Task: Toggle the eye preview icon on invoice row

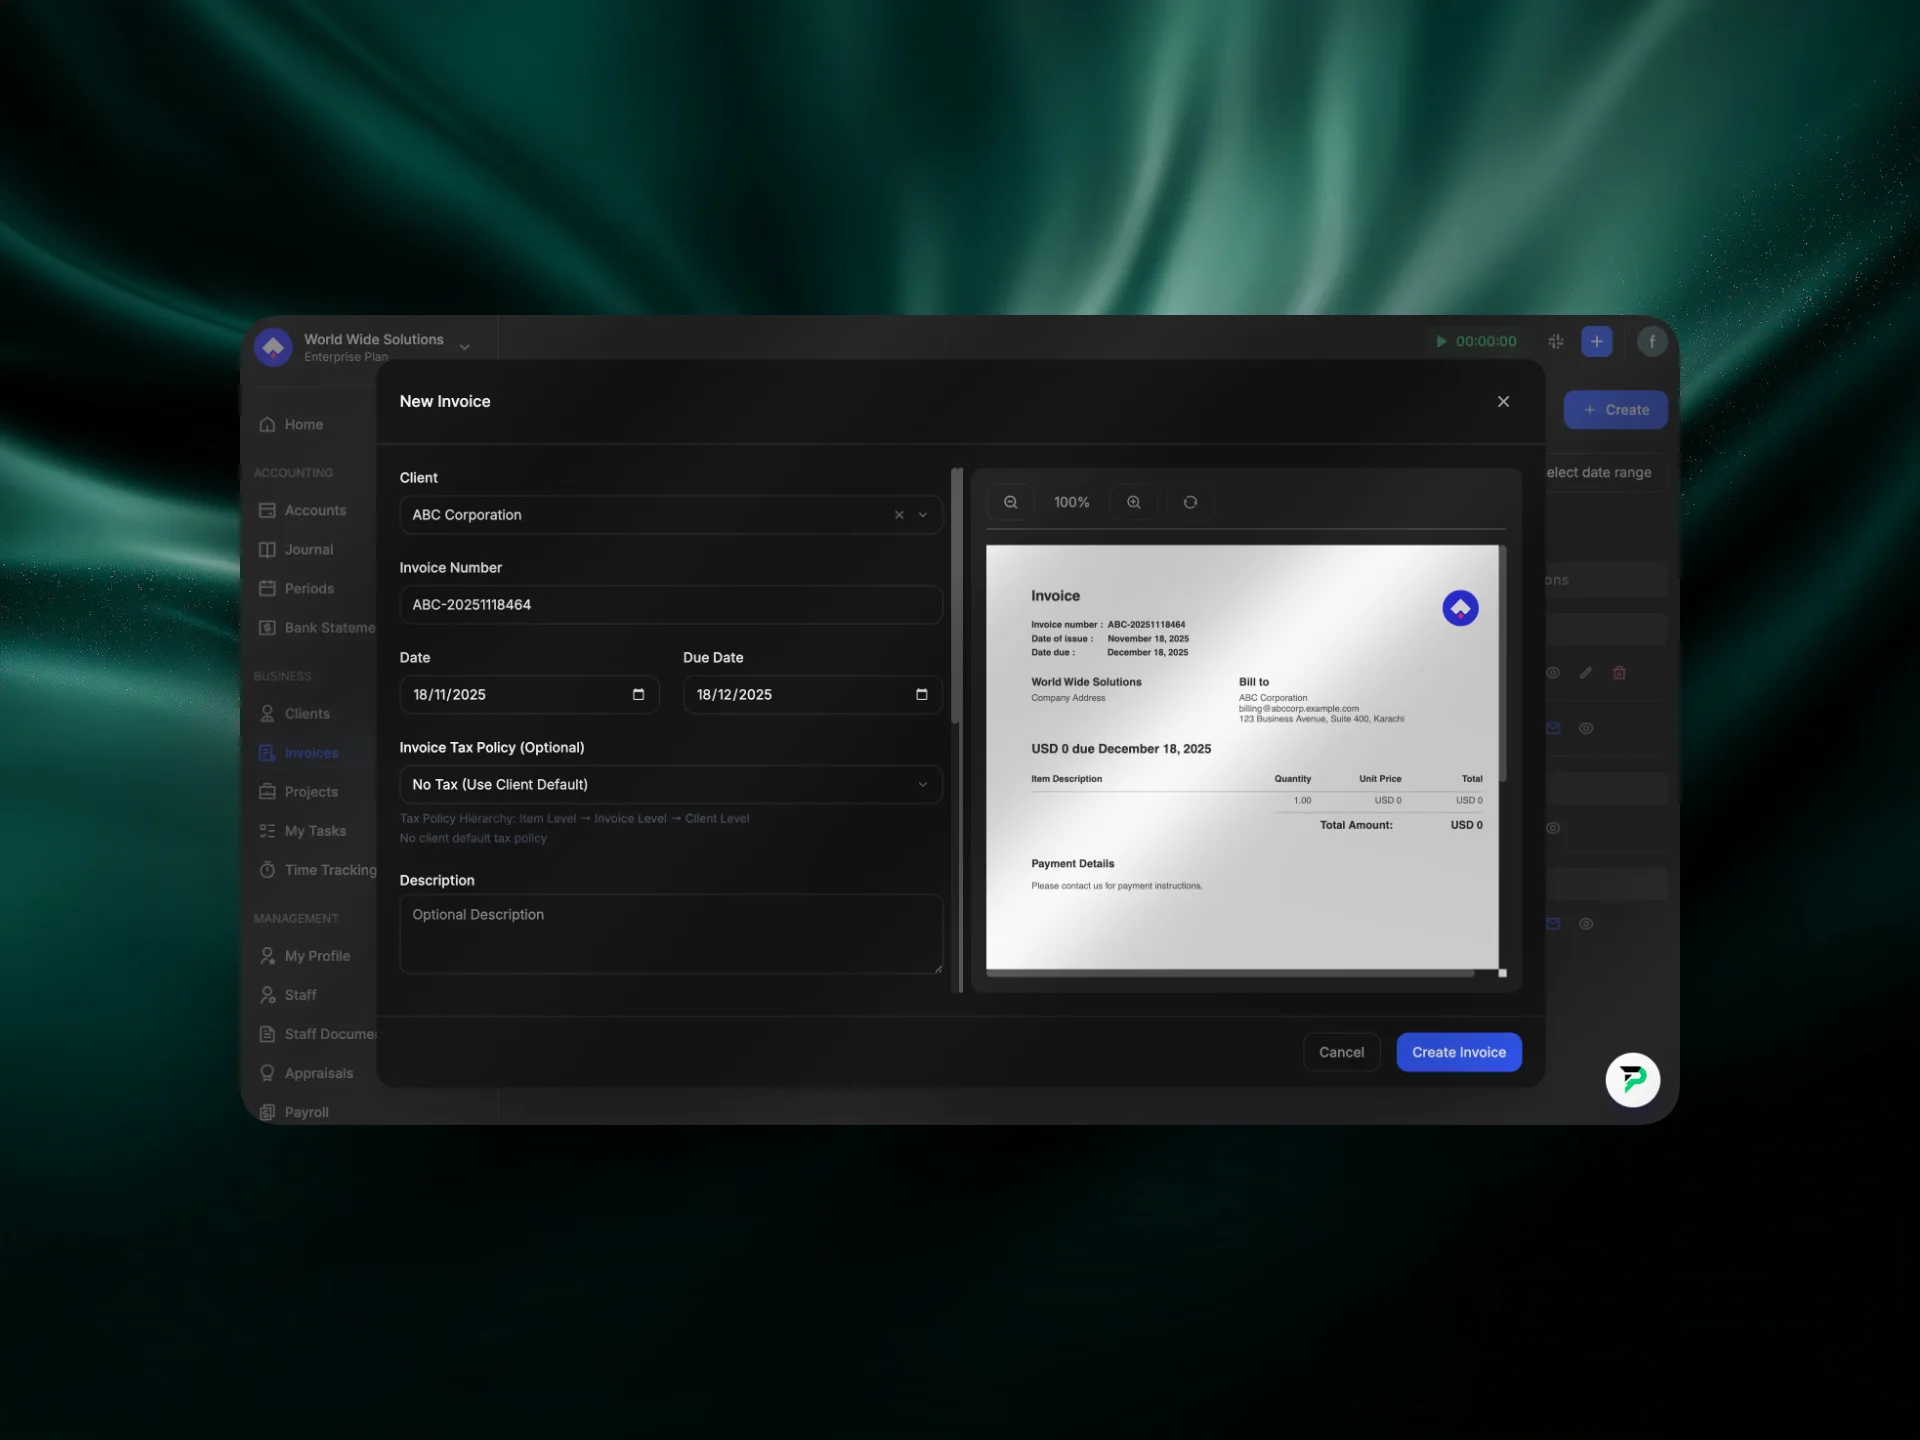Action: [1553, 673]
